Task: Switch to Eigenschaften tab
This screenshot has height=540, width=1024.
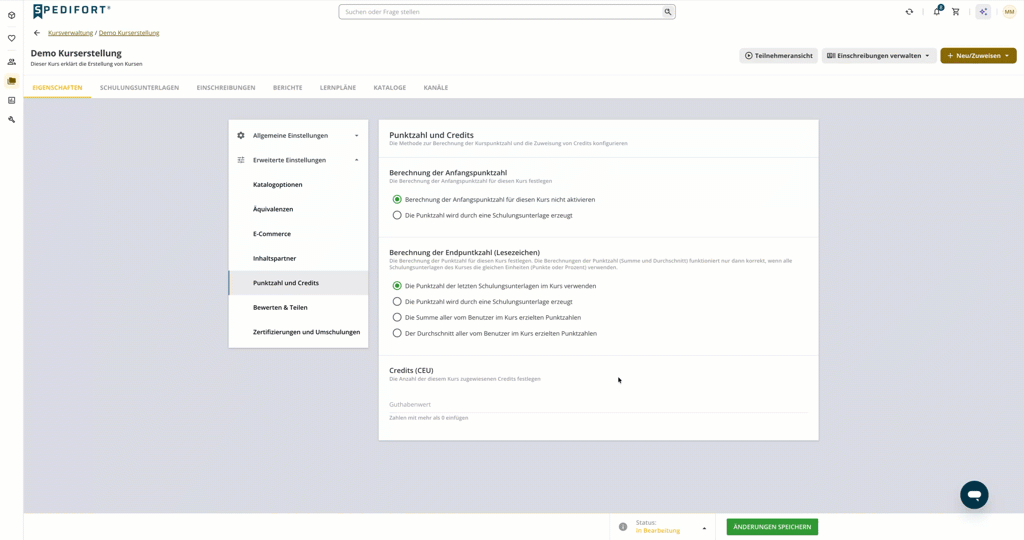Action: point(57,87)
